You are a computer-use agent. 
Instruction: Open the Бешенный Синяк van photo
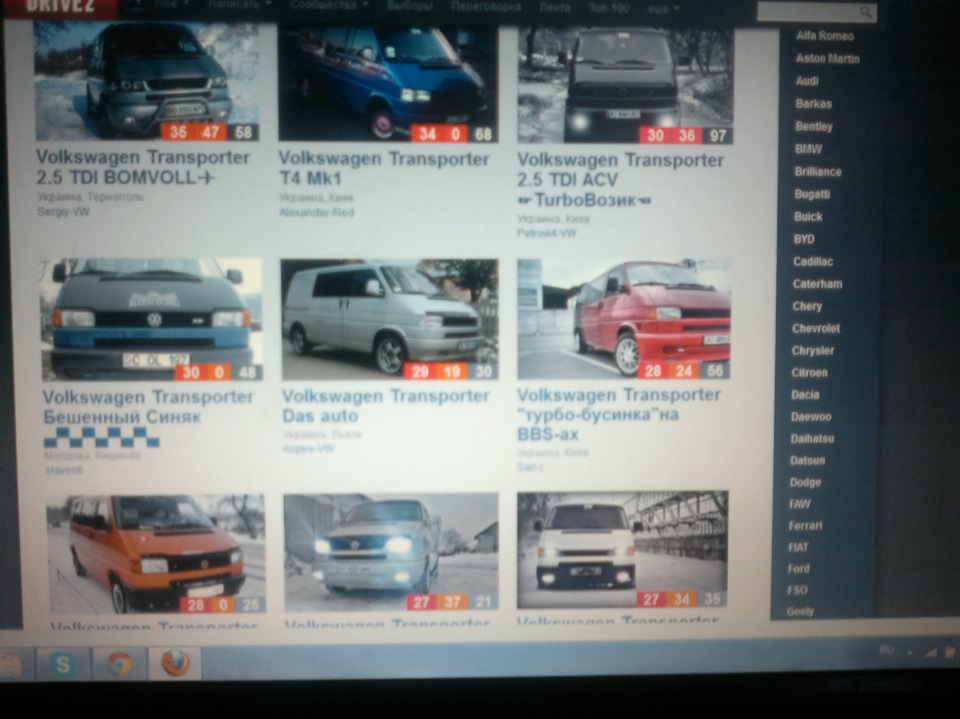(151, 319)
